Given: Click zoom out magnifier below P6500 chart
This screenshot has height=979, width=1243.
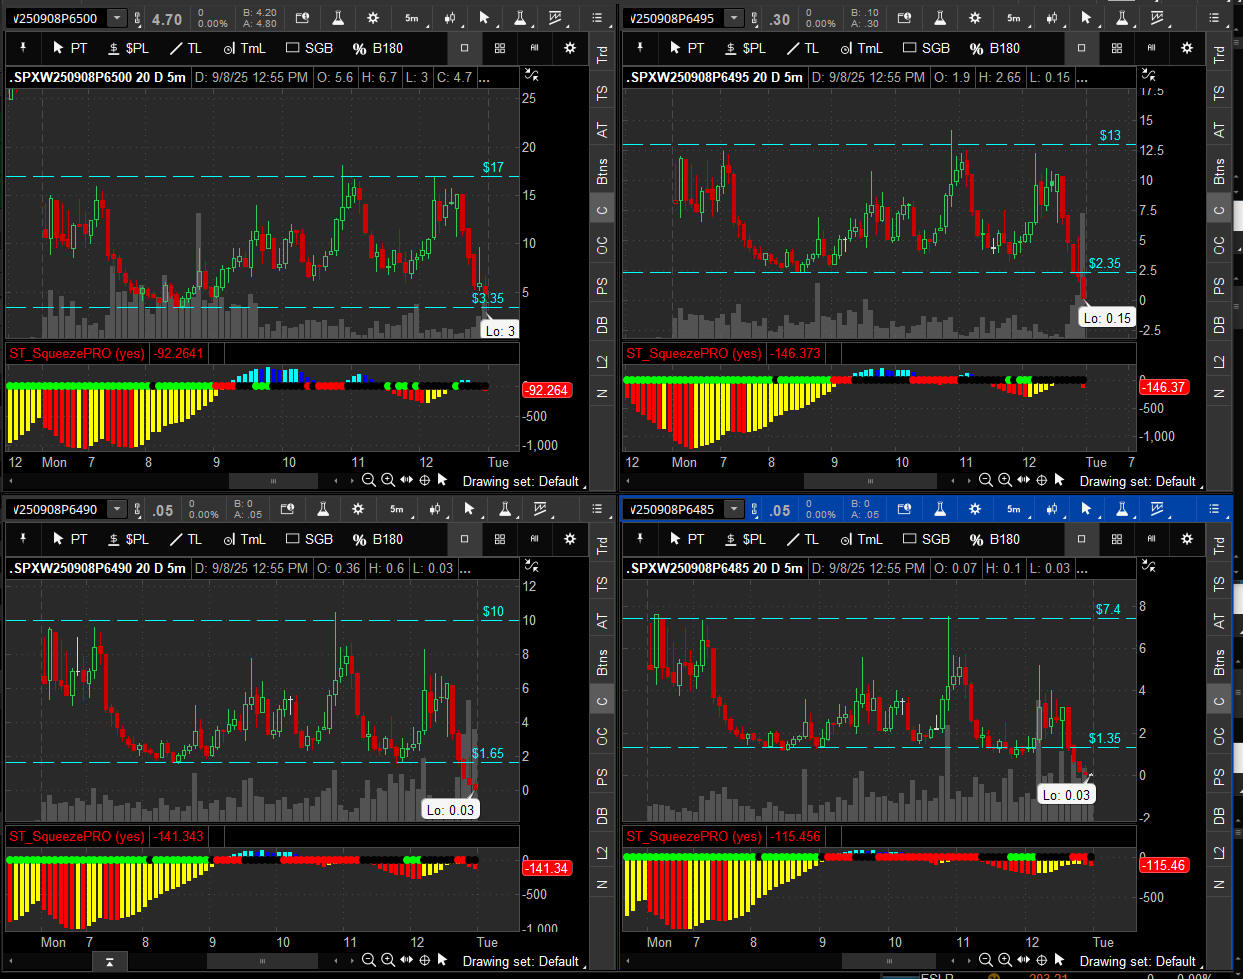Looking at the screenshot, I should 368,480.
